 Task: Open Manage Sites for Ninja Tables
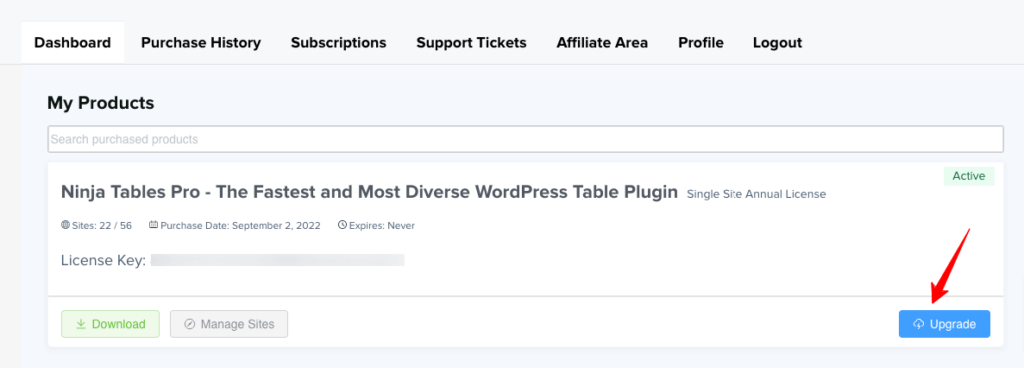point(229,324)
